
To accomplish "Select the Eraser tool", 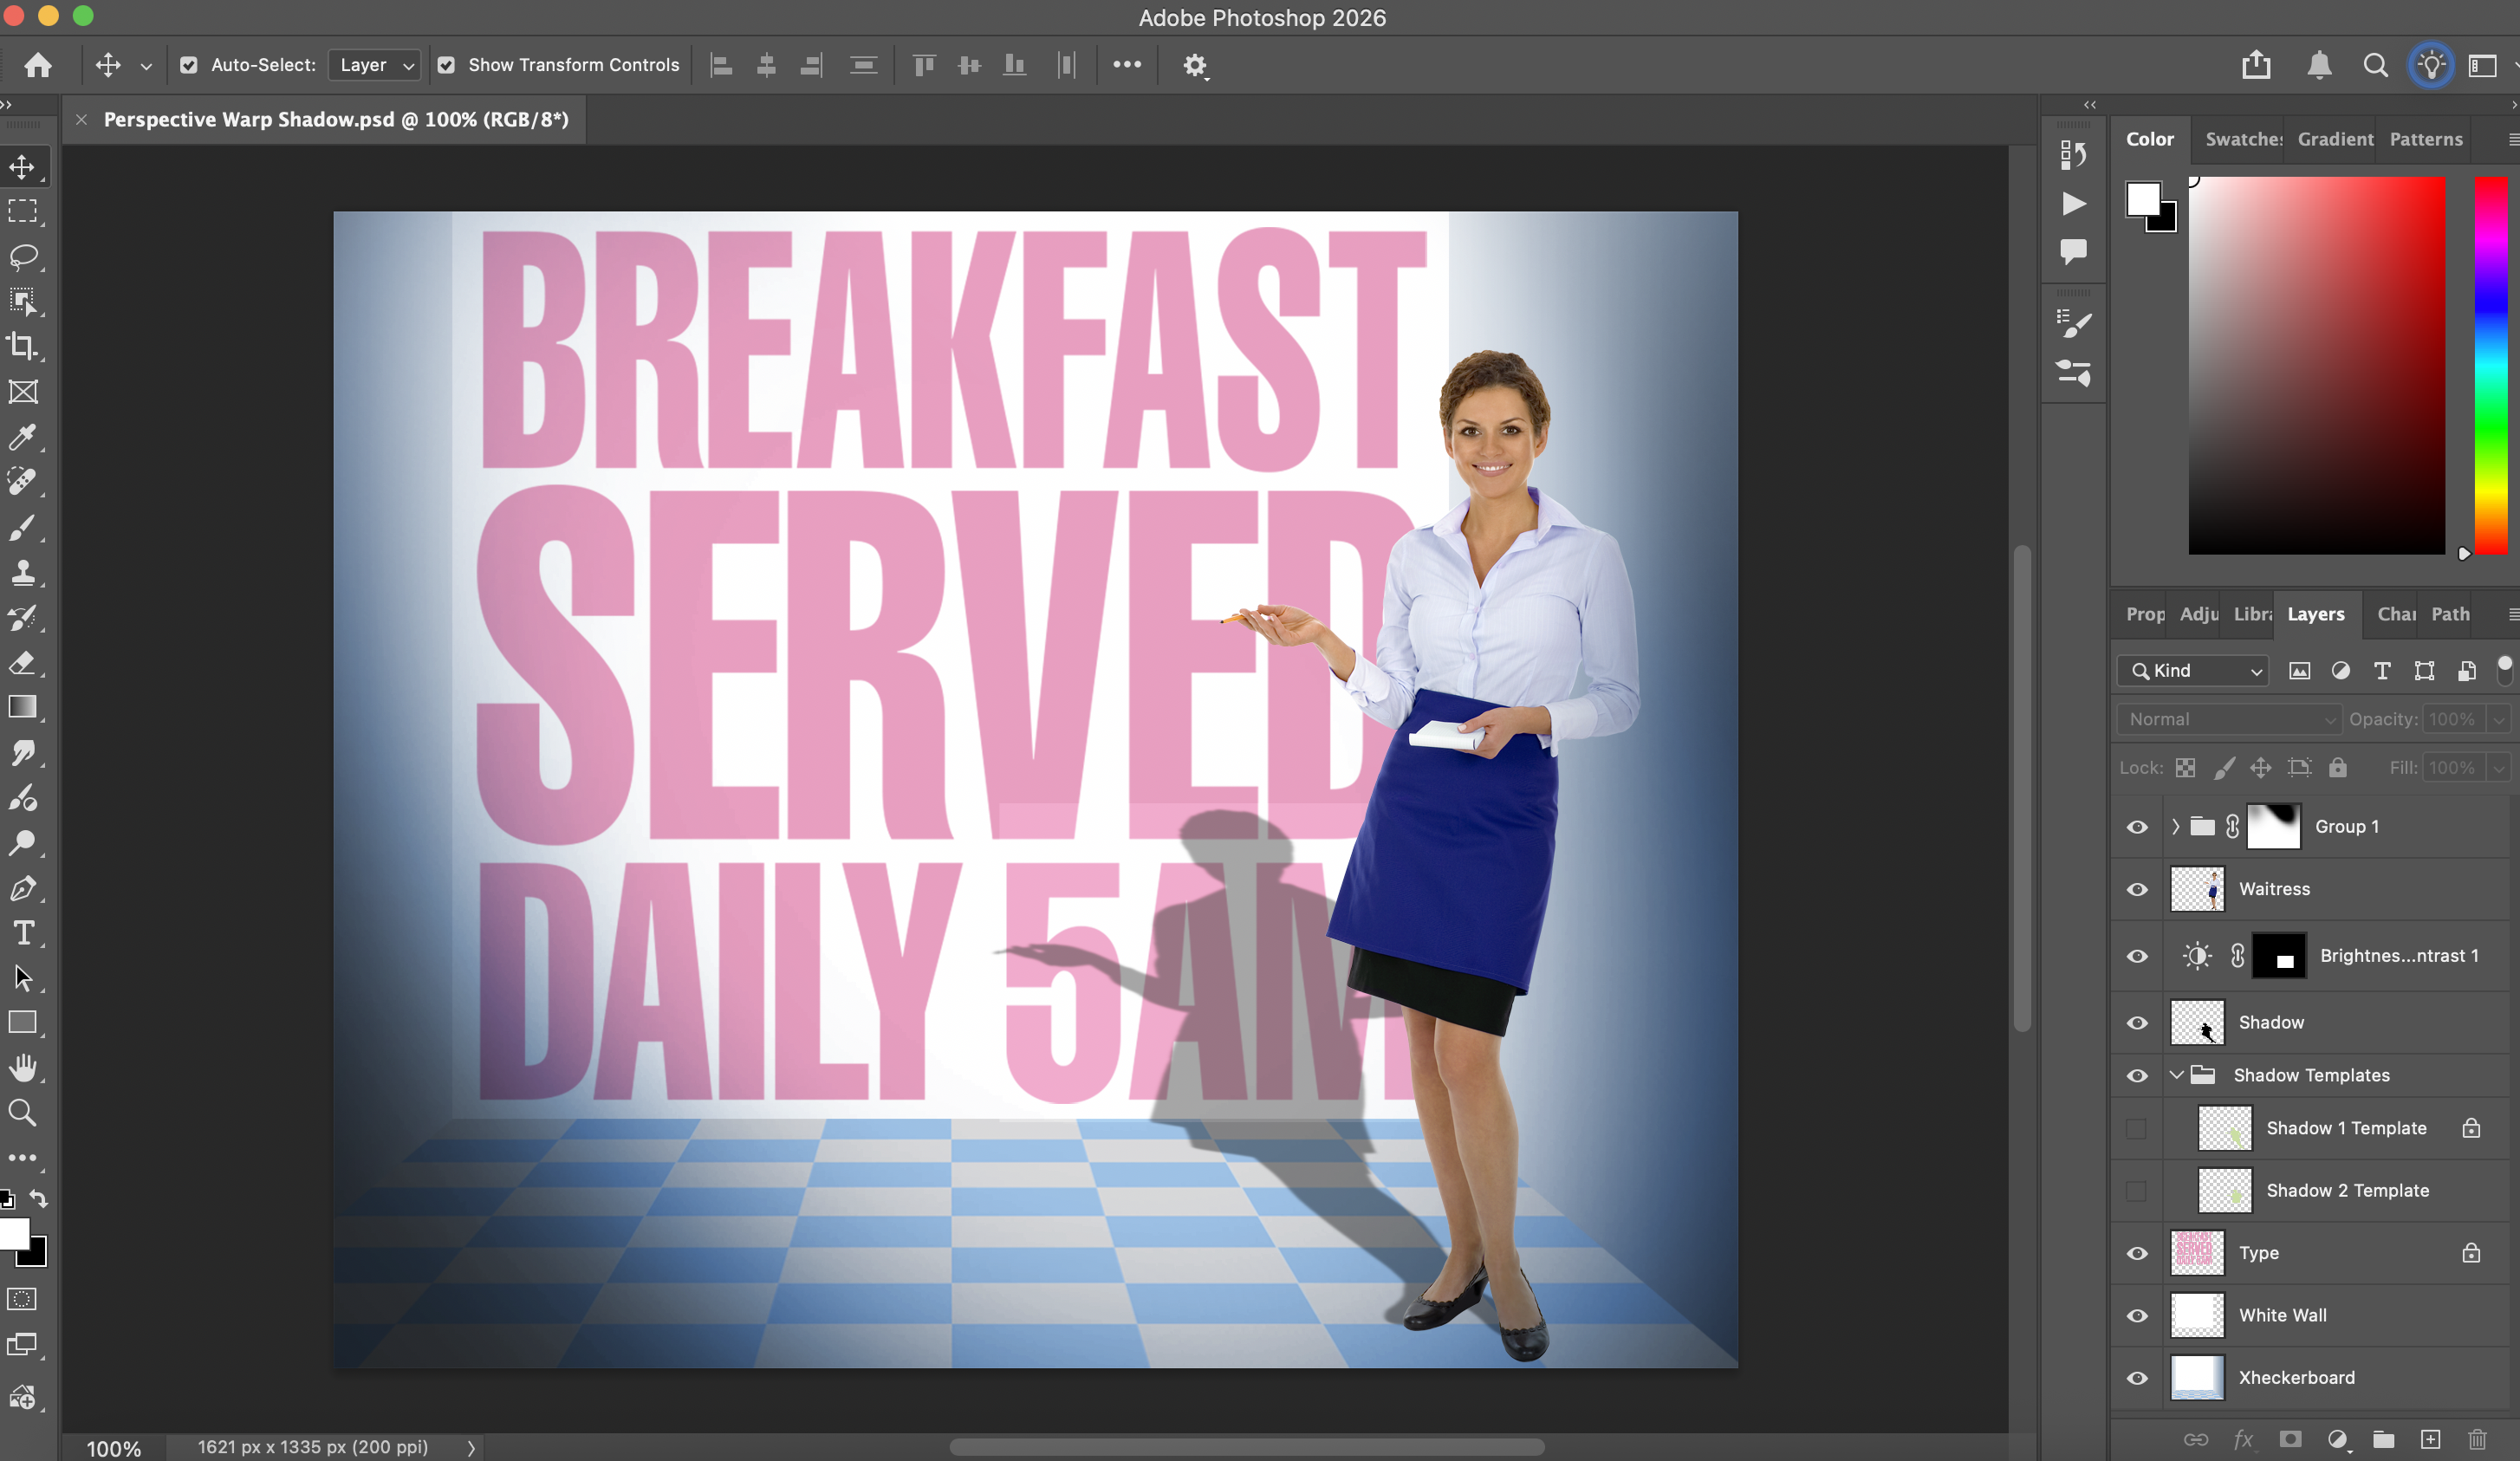I will click(x=23, y=663).
